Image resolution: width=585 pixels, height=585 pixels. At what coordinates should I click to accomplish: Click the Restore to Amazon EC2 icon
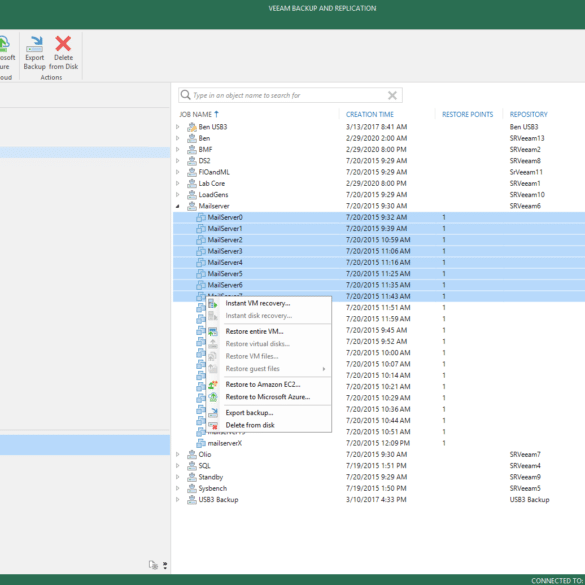tap(213, 385)
